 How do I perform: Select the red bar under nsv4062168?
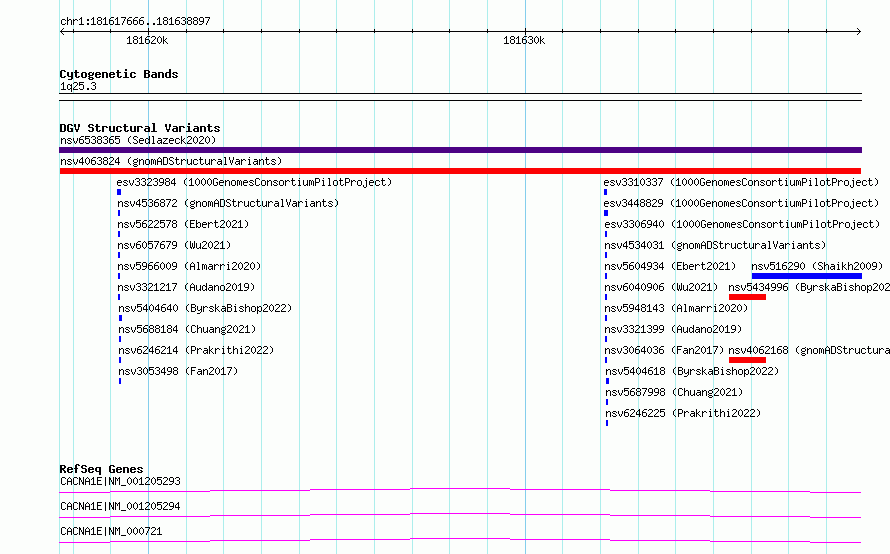tap(748, 360)
